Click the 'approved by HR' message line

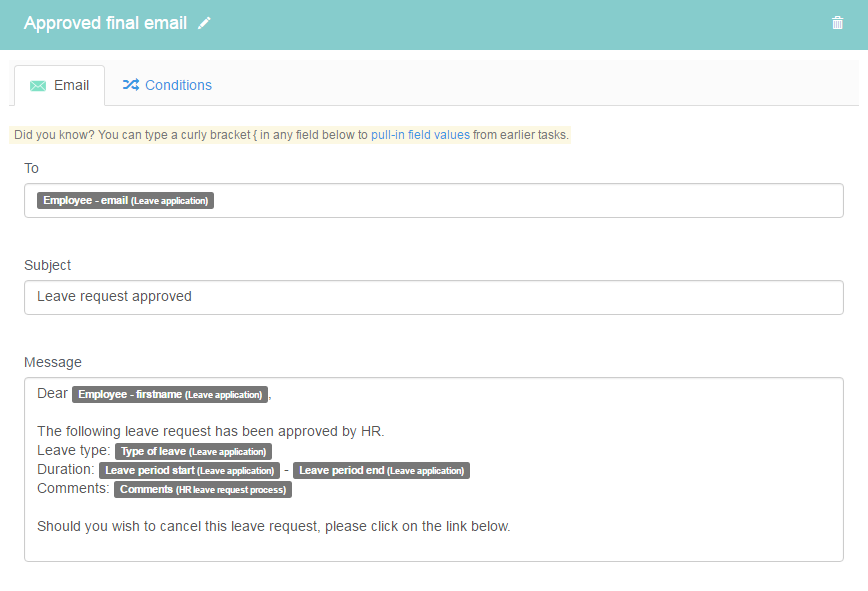[210, 431]
